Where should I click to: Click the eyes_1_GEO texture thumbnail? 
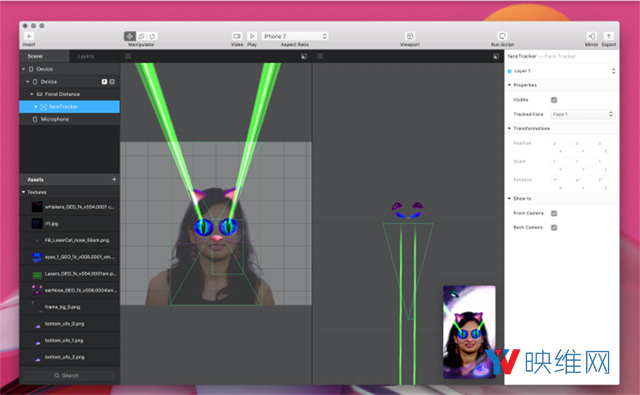37,257
